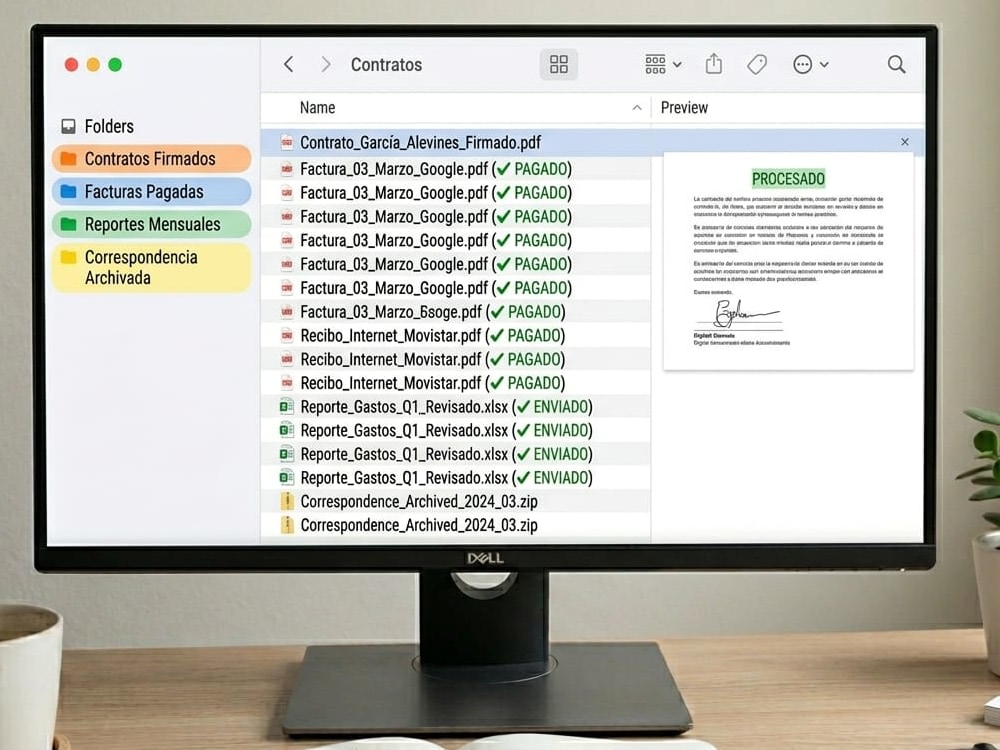Click the green Reportes Mensuales folder icon
The image size is (1000, 750).
pyautogui.click(x=68, y=224)
